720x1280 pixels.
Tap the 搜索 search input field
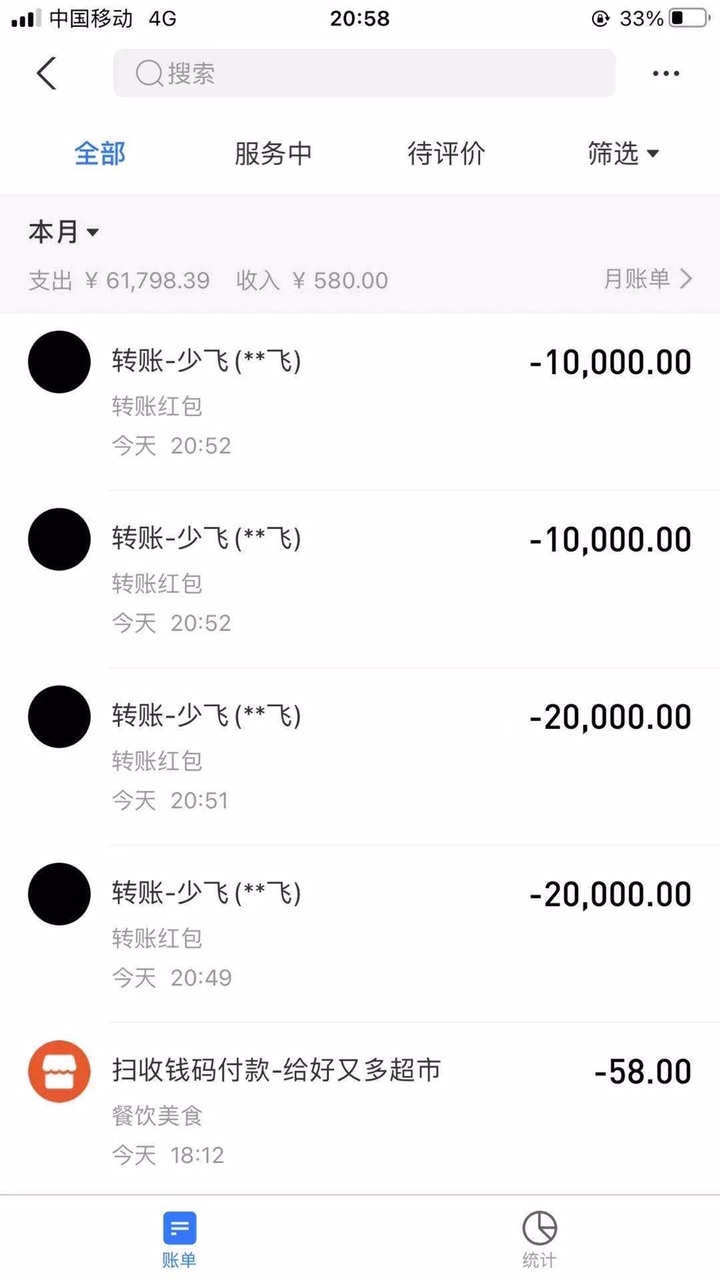(x=380, y=74)
